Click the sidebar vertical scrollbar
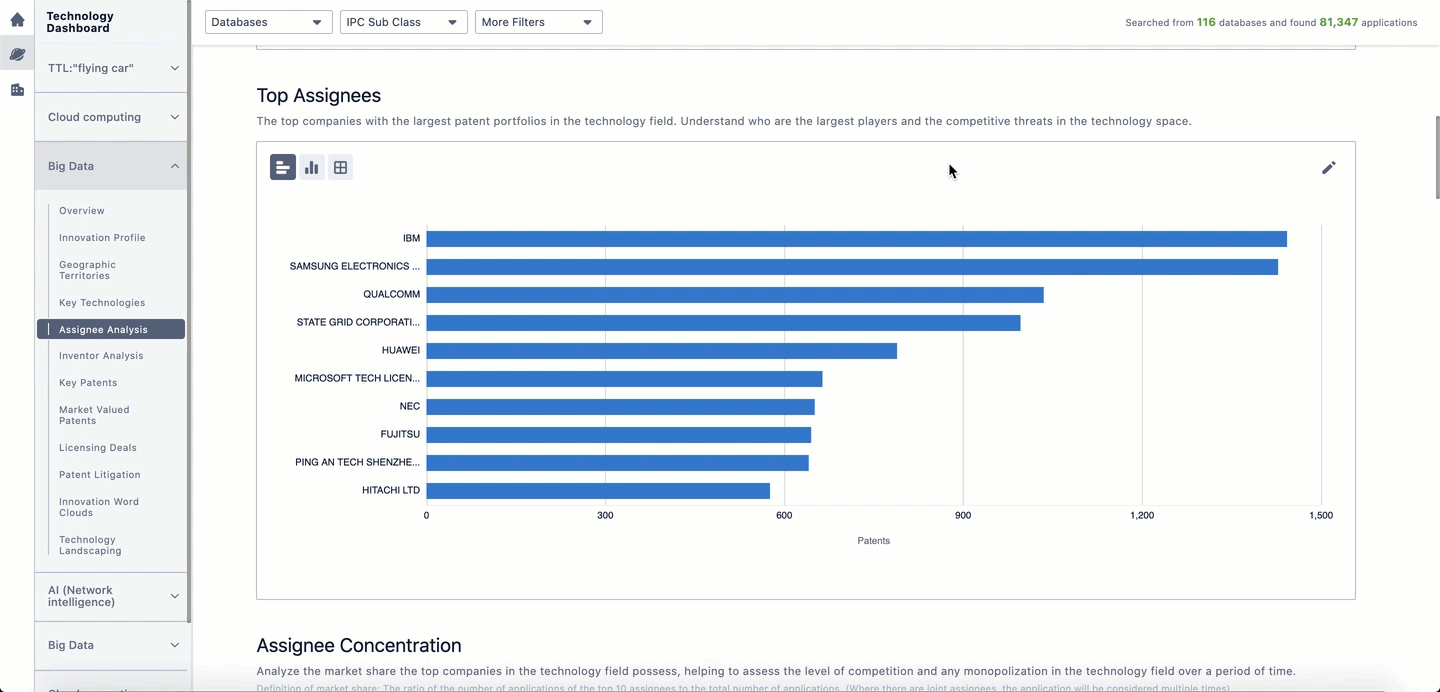1440x692 pixels. (188, 300)
